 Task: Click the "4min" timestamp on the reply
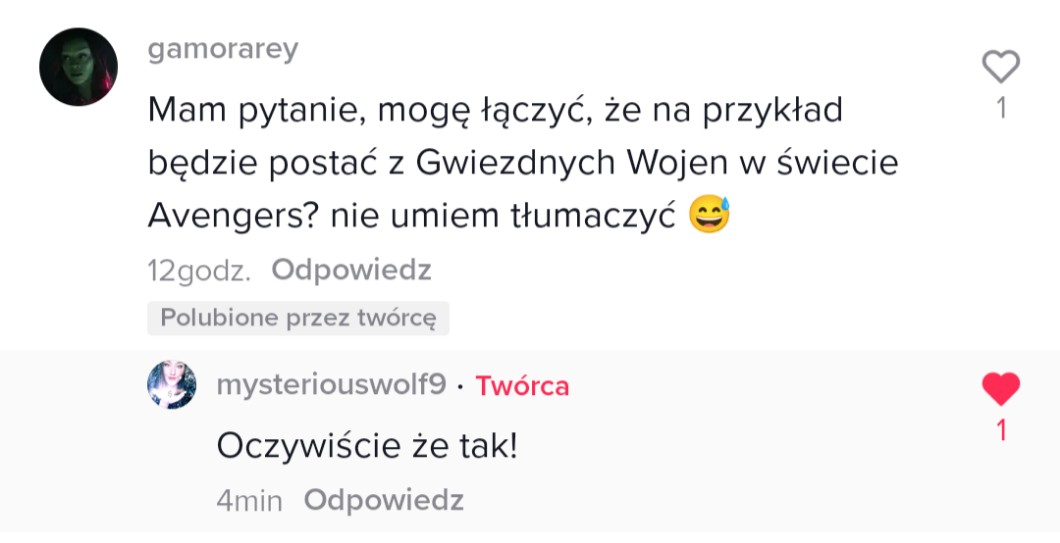point(249,500)
